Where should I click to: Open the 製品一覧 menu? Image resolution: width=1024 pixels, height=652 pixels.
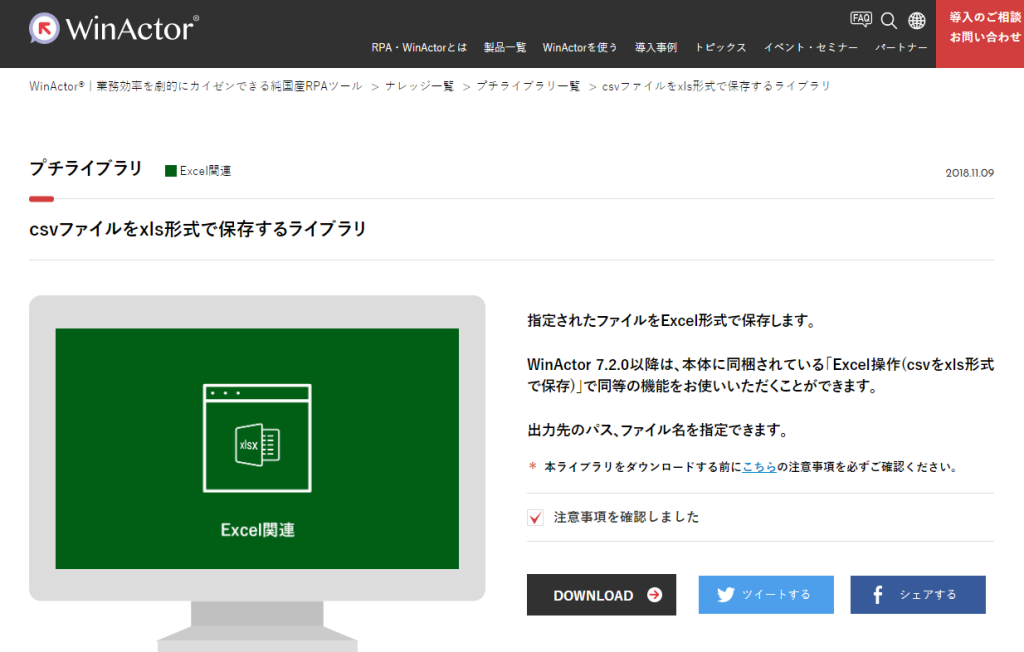click(x=504, y=48)
